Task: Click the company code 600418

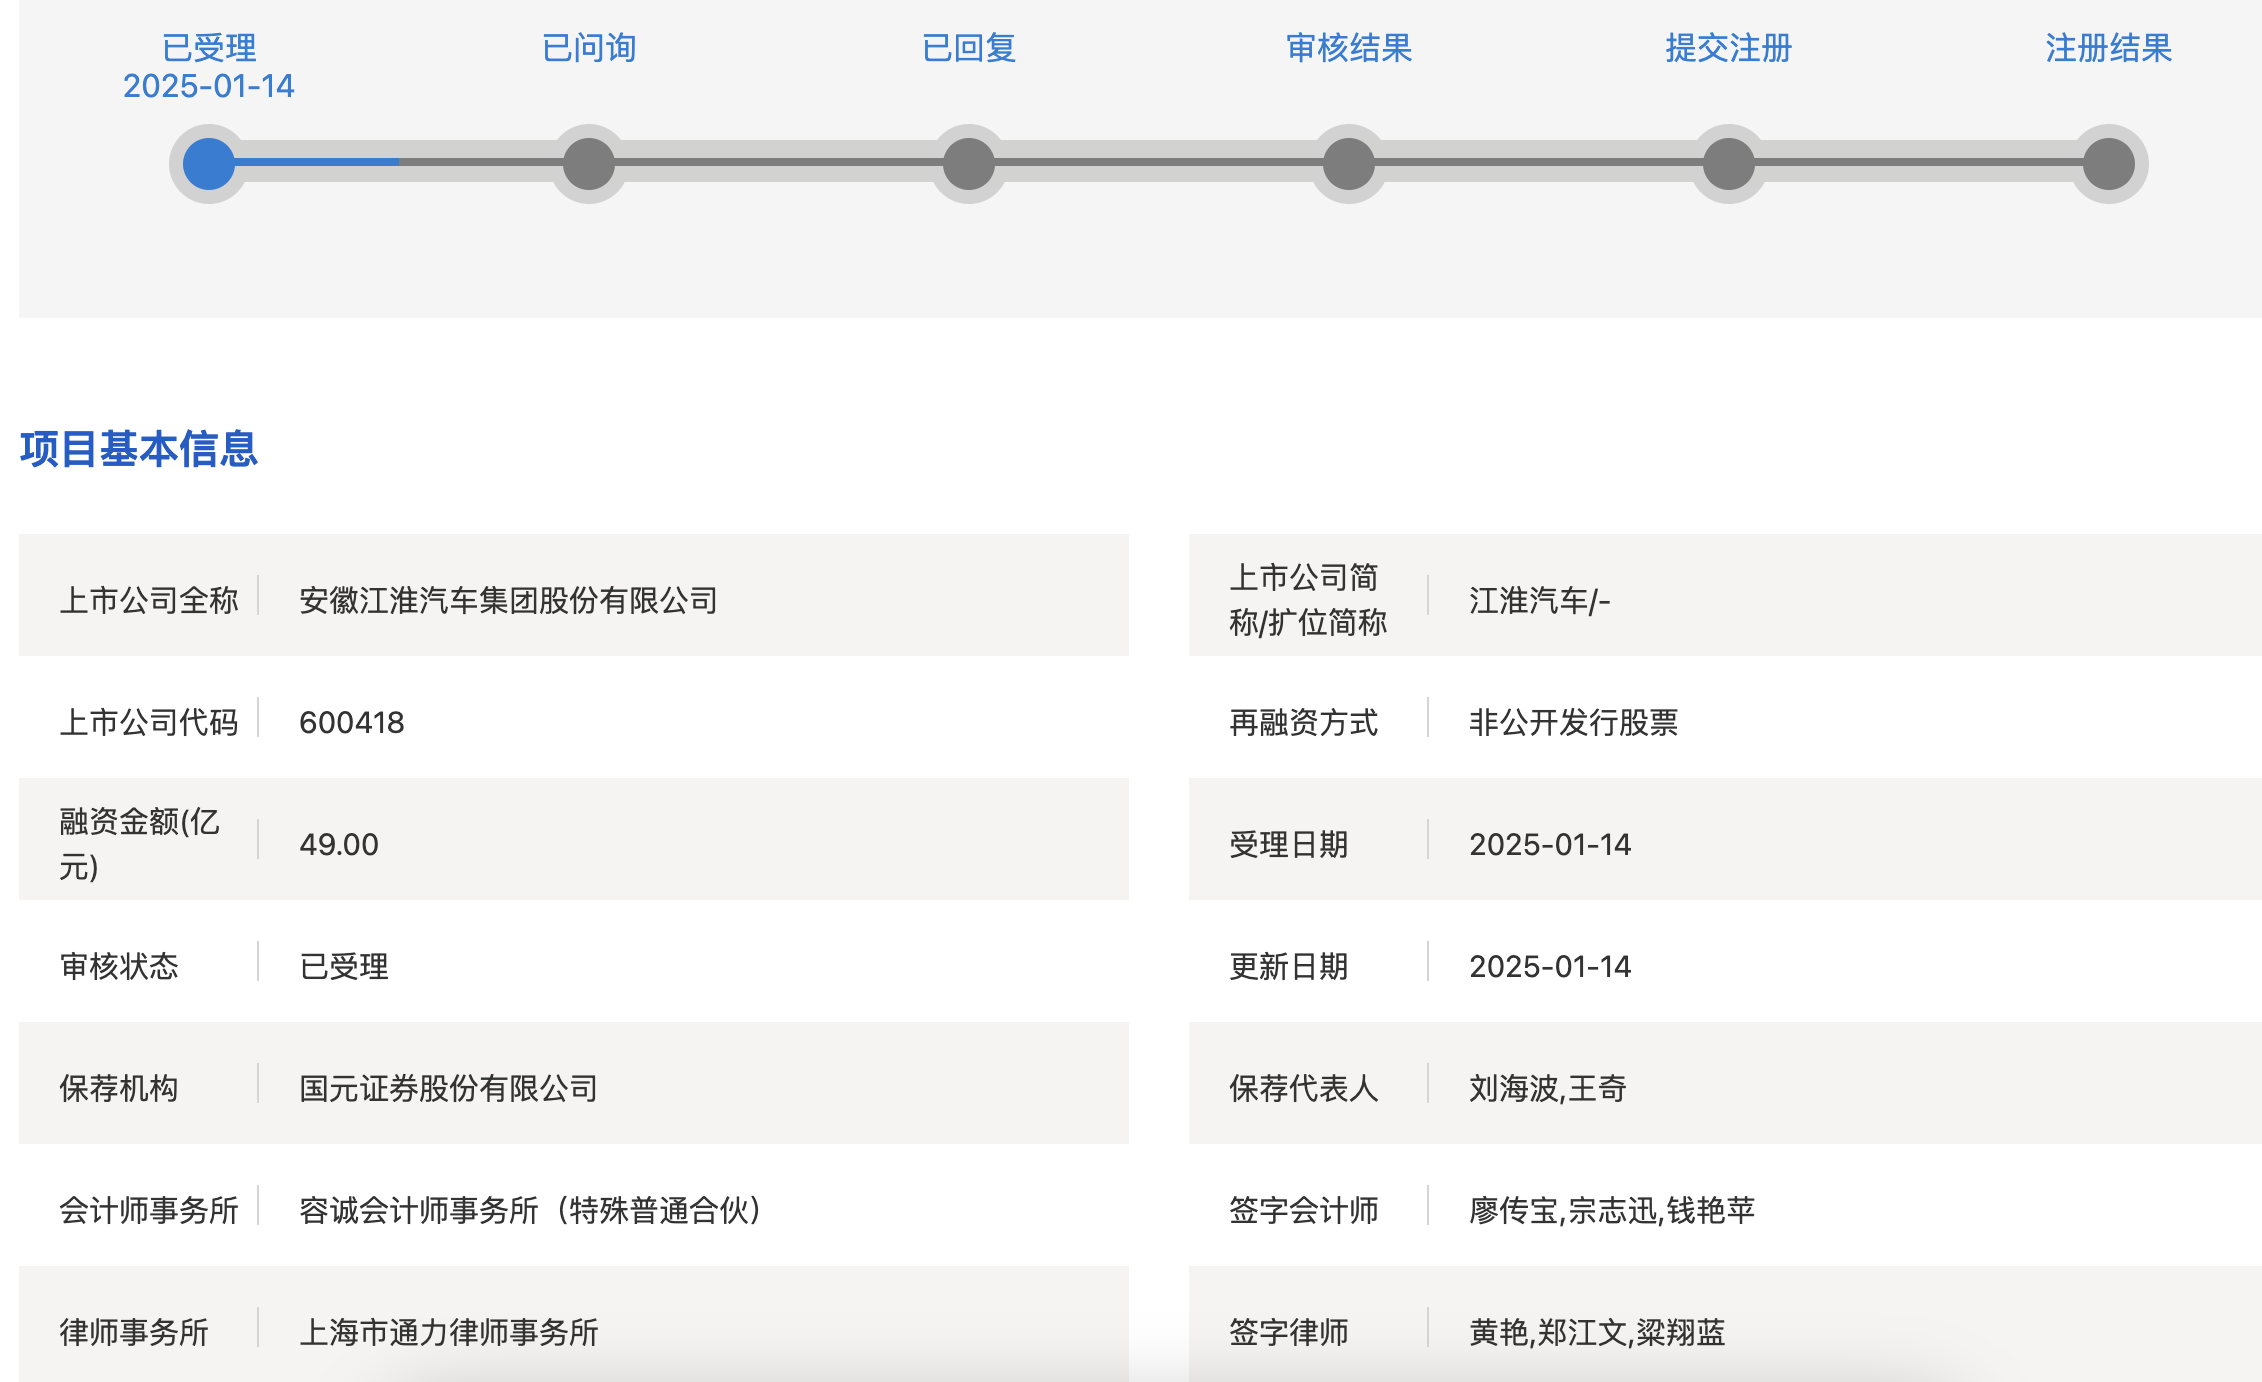Action: click(x=352, y=722)
